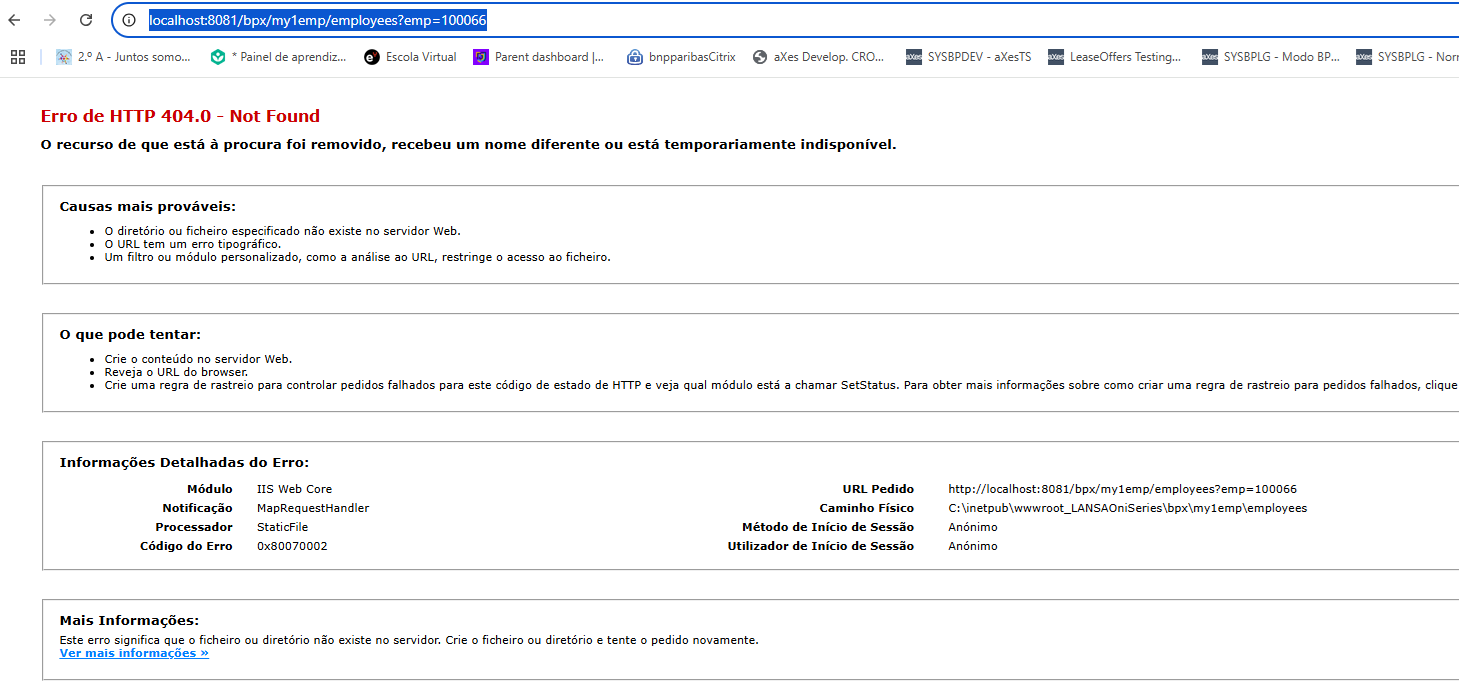This screenshot has width=1459, height=683.
Task: Open the SYSBPDEV - aXesTS bookmark
Action: pos(968,57)
